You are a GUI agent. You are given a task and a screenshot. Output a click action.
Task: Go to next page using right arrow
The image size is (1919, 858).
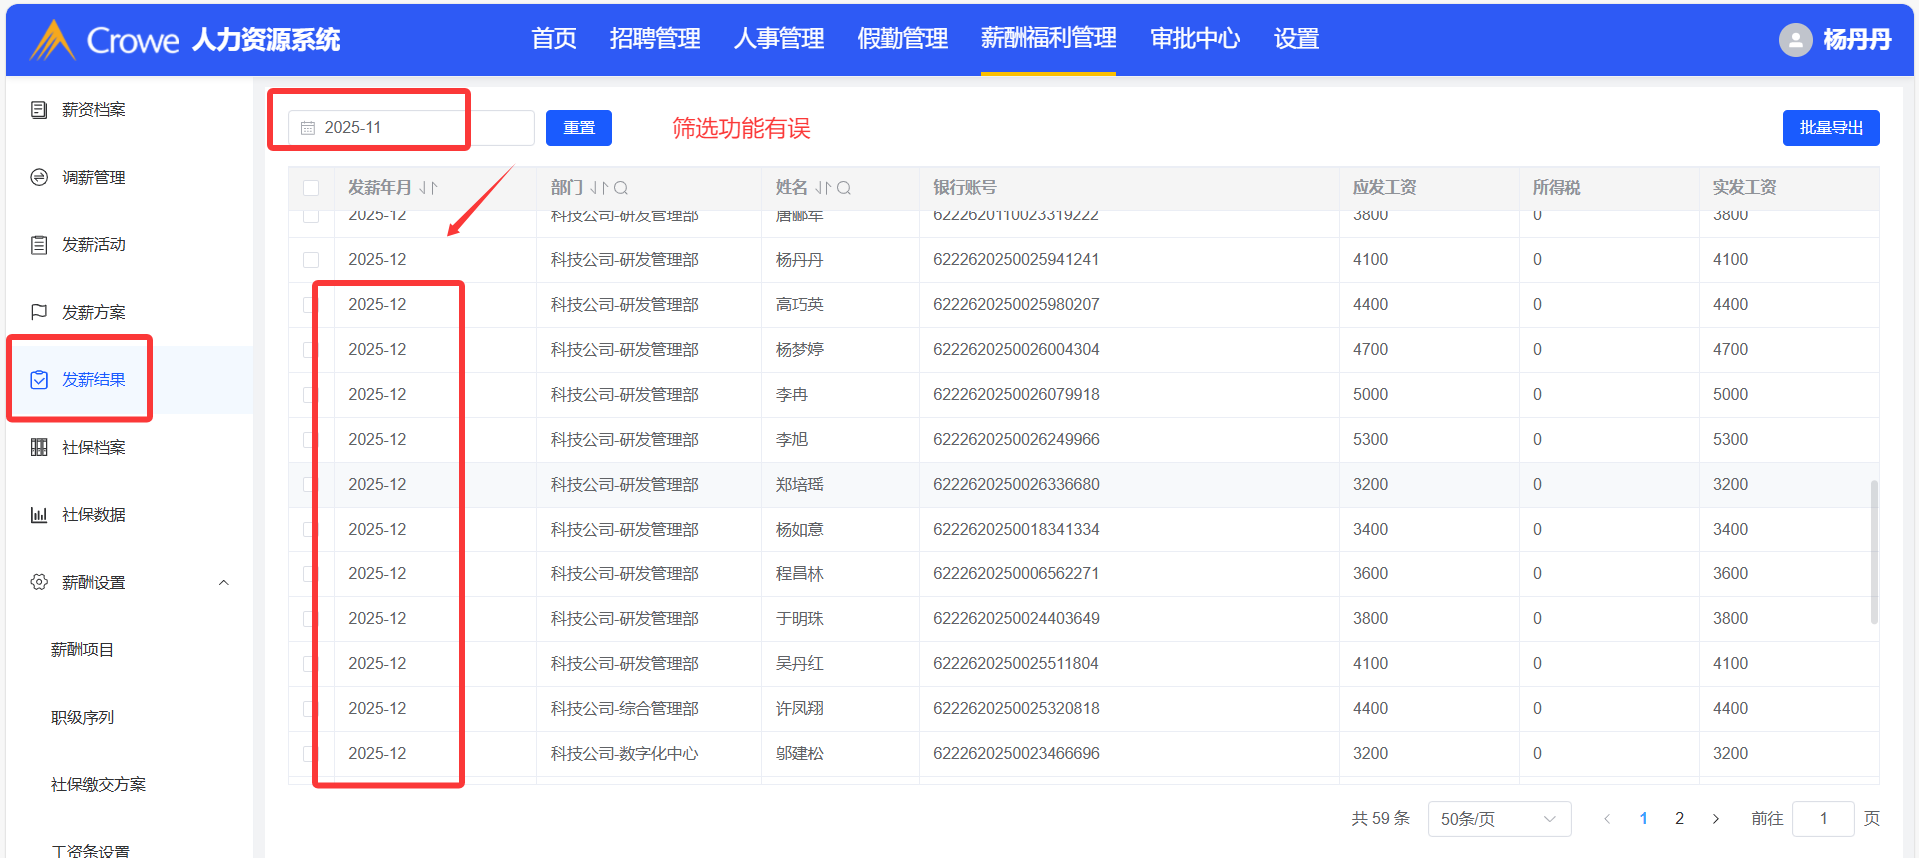1716,819
